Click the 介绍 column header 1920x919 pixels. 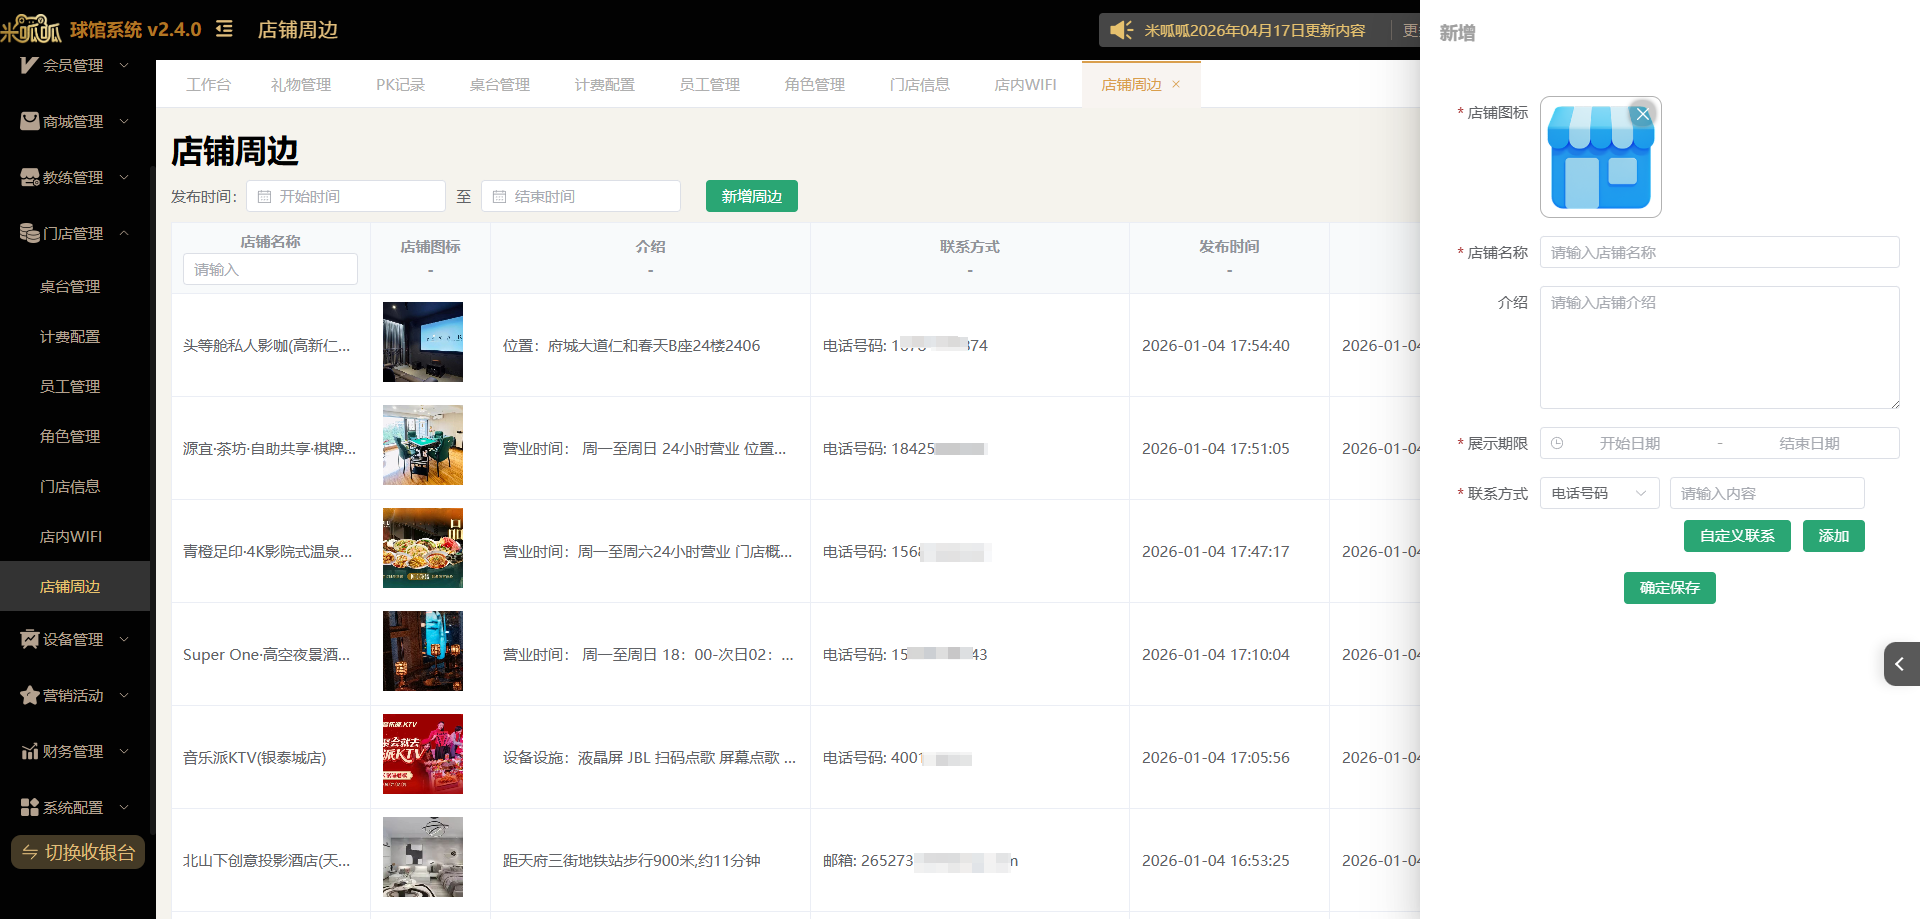point(650,246)
